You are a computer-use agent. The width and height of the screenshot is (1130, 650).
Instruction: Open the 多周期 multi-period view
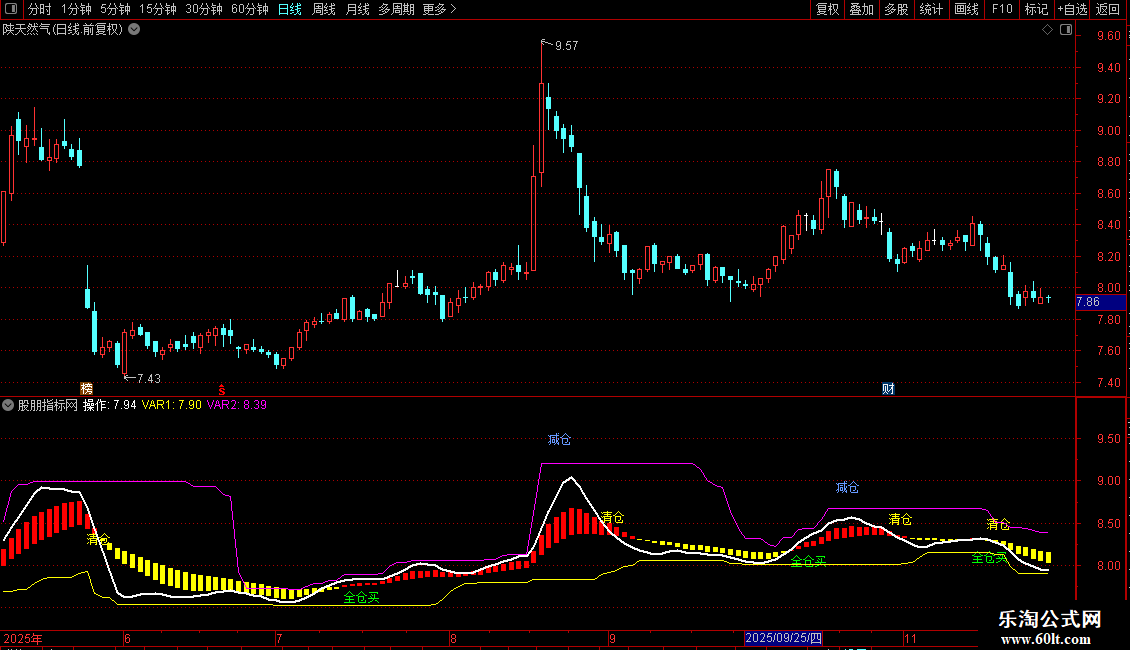click(x=396, y=9)
